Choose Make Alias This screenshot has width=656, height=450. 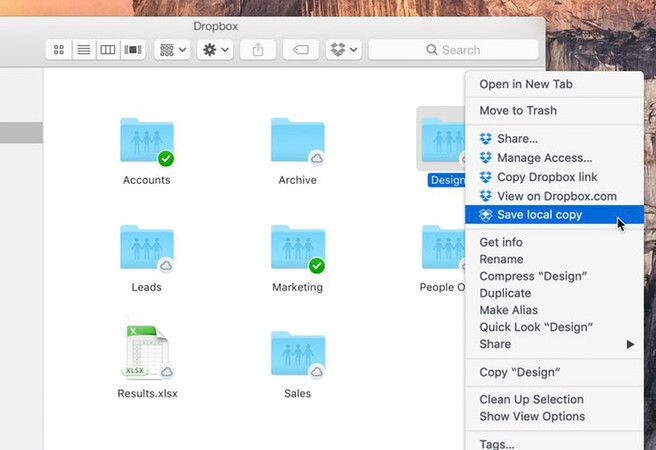[x=554, y=310]
